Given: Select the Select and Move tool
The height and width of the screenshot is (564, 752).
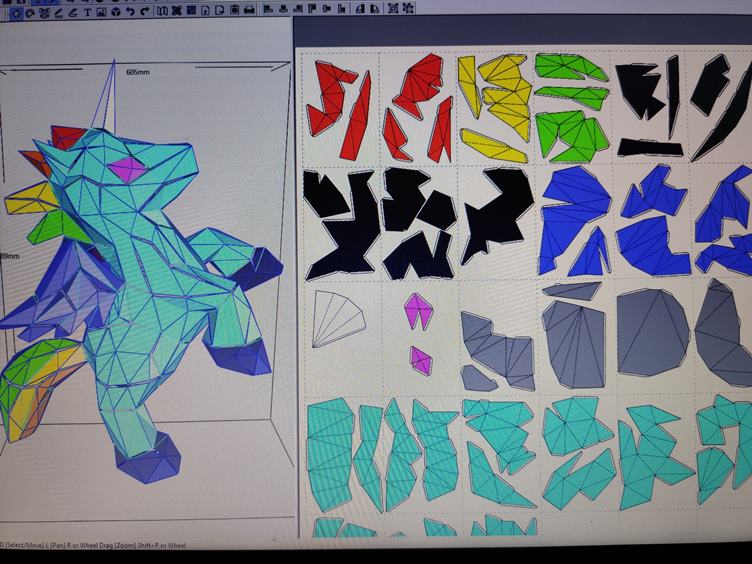Looking at the screenshot, I should tap(16, 13).
